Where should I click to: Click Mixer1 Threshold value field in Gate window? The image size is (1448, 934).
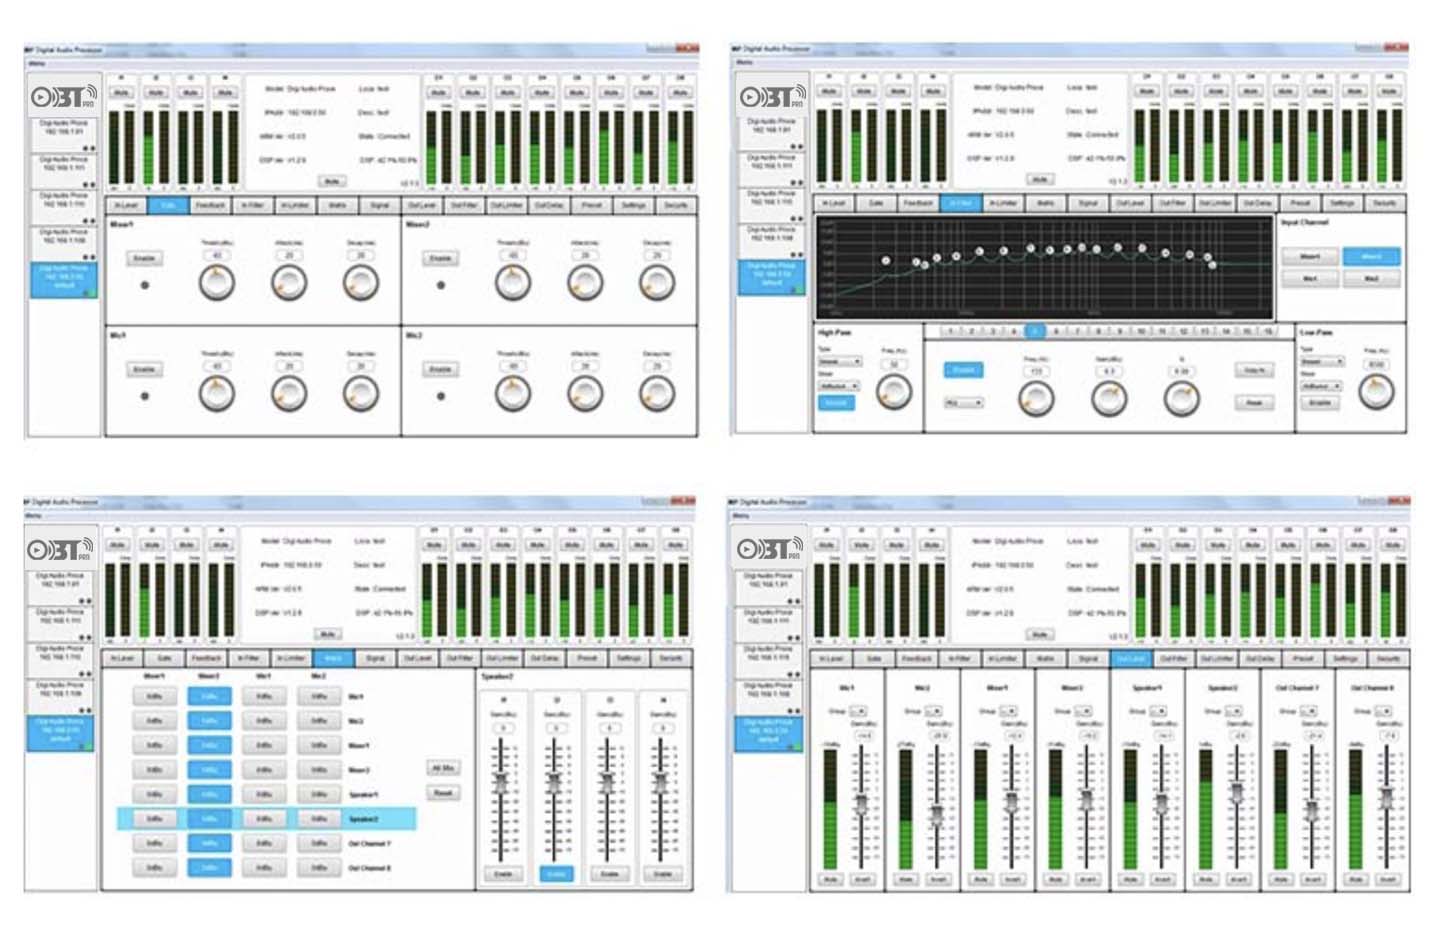(x=217, y=255)
